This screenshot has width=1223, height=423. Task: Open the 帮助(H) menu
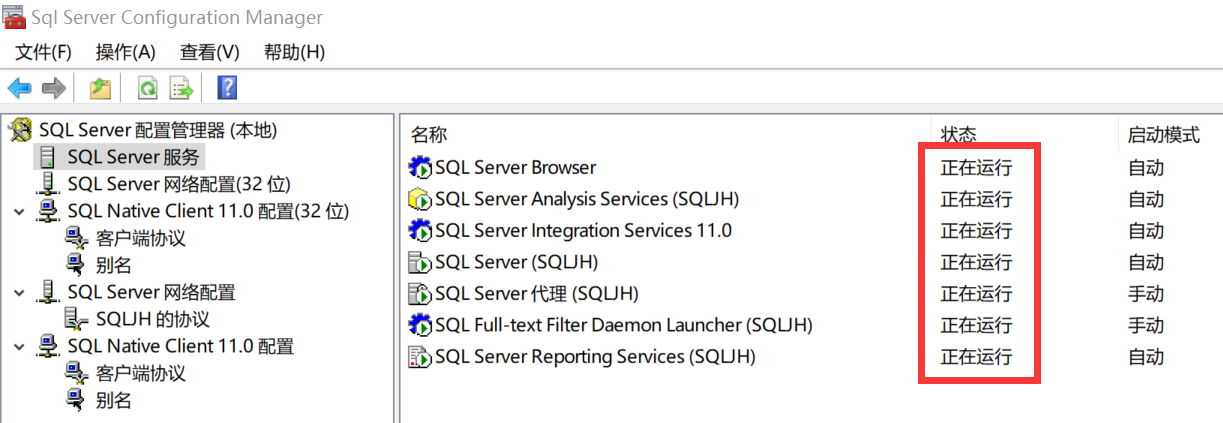coord(294,52)
